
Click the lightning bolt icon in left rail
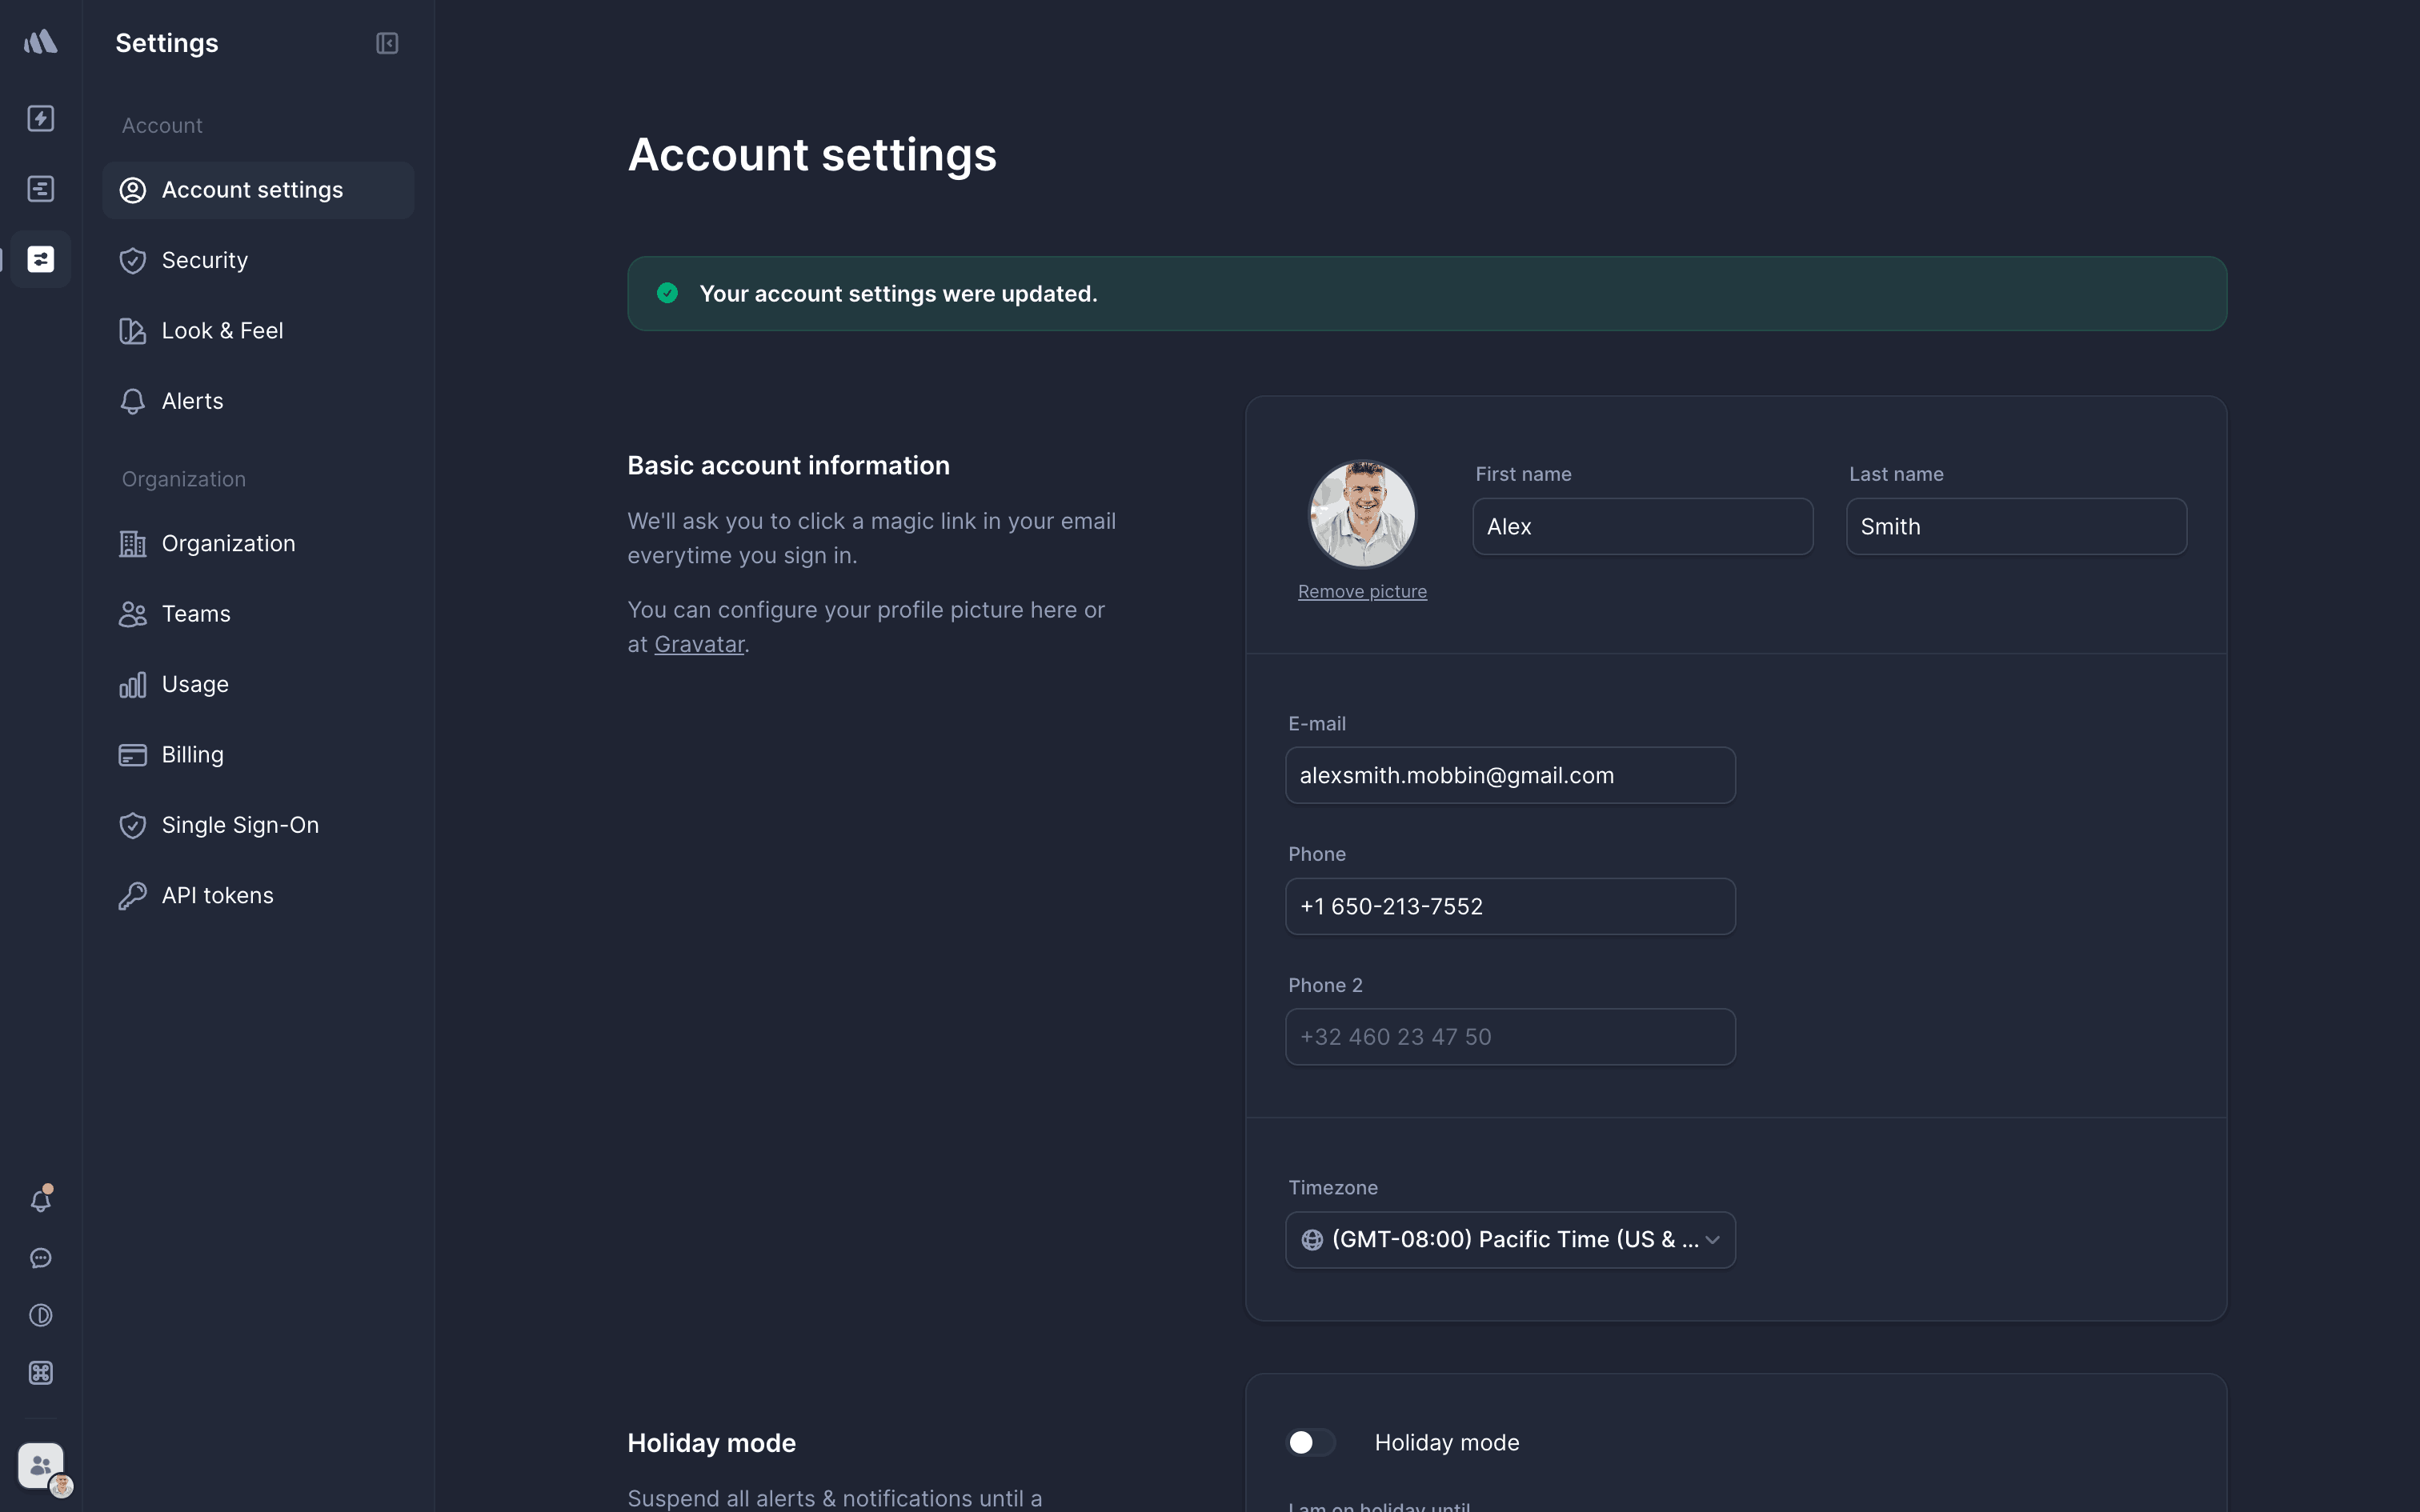(x=41, y=118)
